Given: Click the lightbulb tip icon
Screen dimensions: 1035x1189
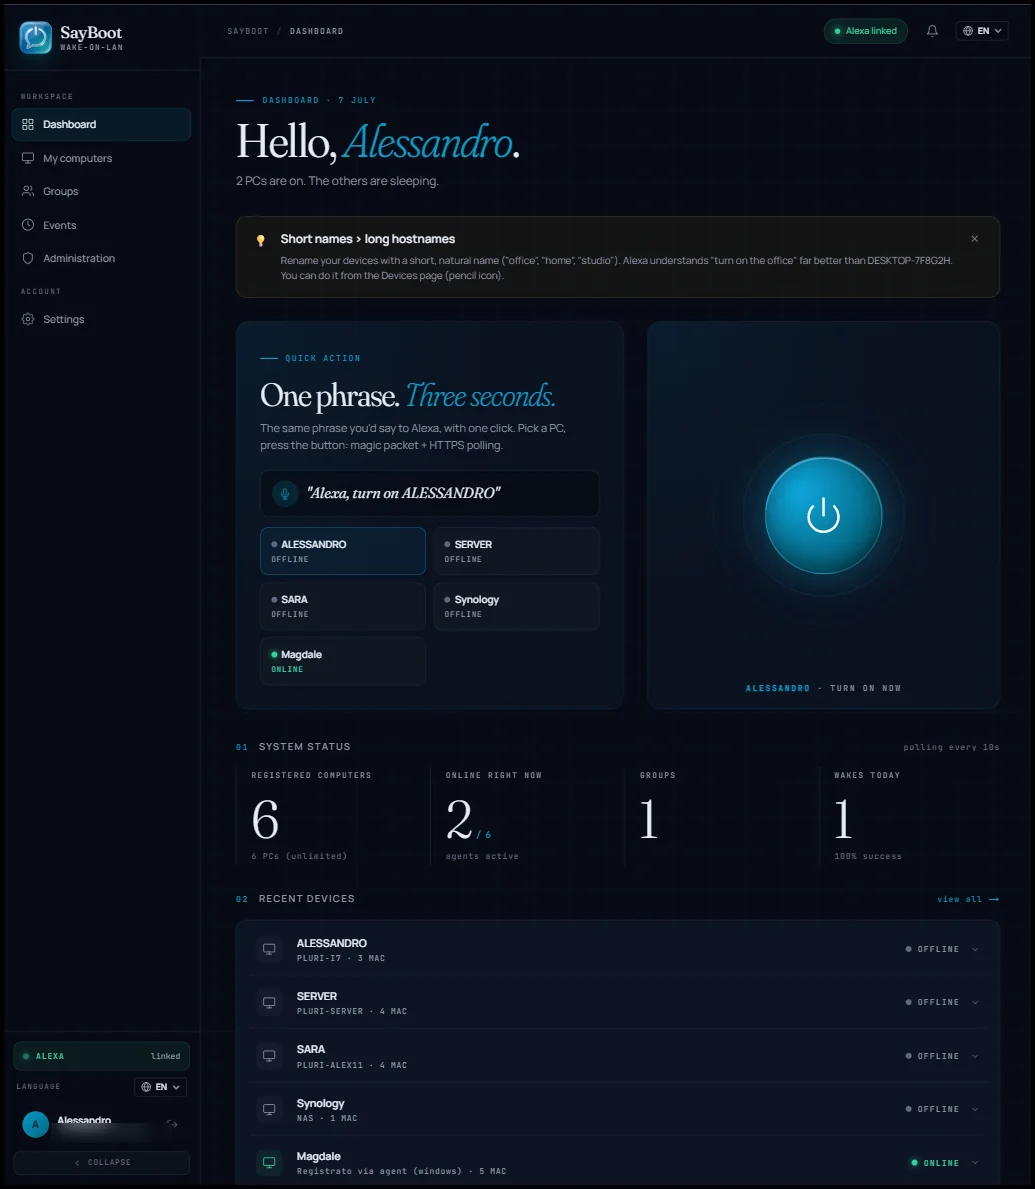Looking at the screenshot, I should (x=261, y=240).
